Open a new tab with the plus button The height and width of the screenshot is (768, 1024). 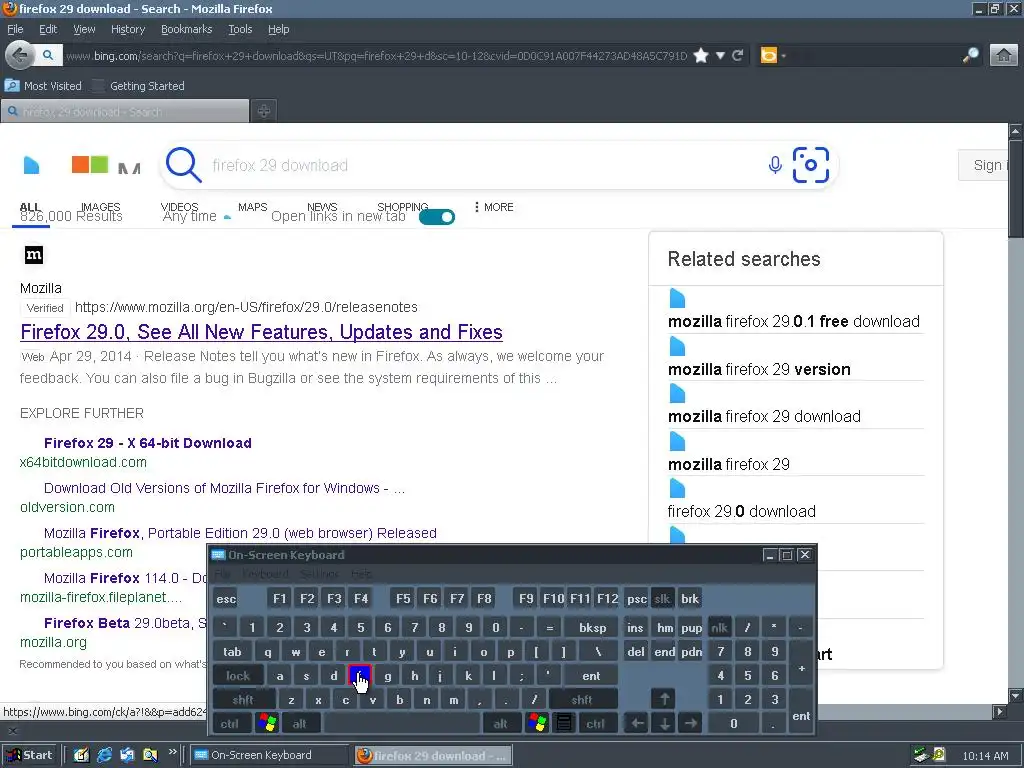264,111
